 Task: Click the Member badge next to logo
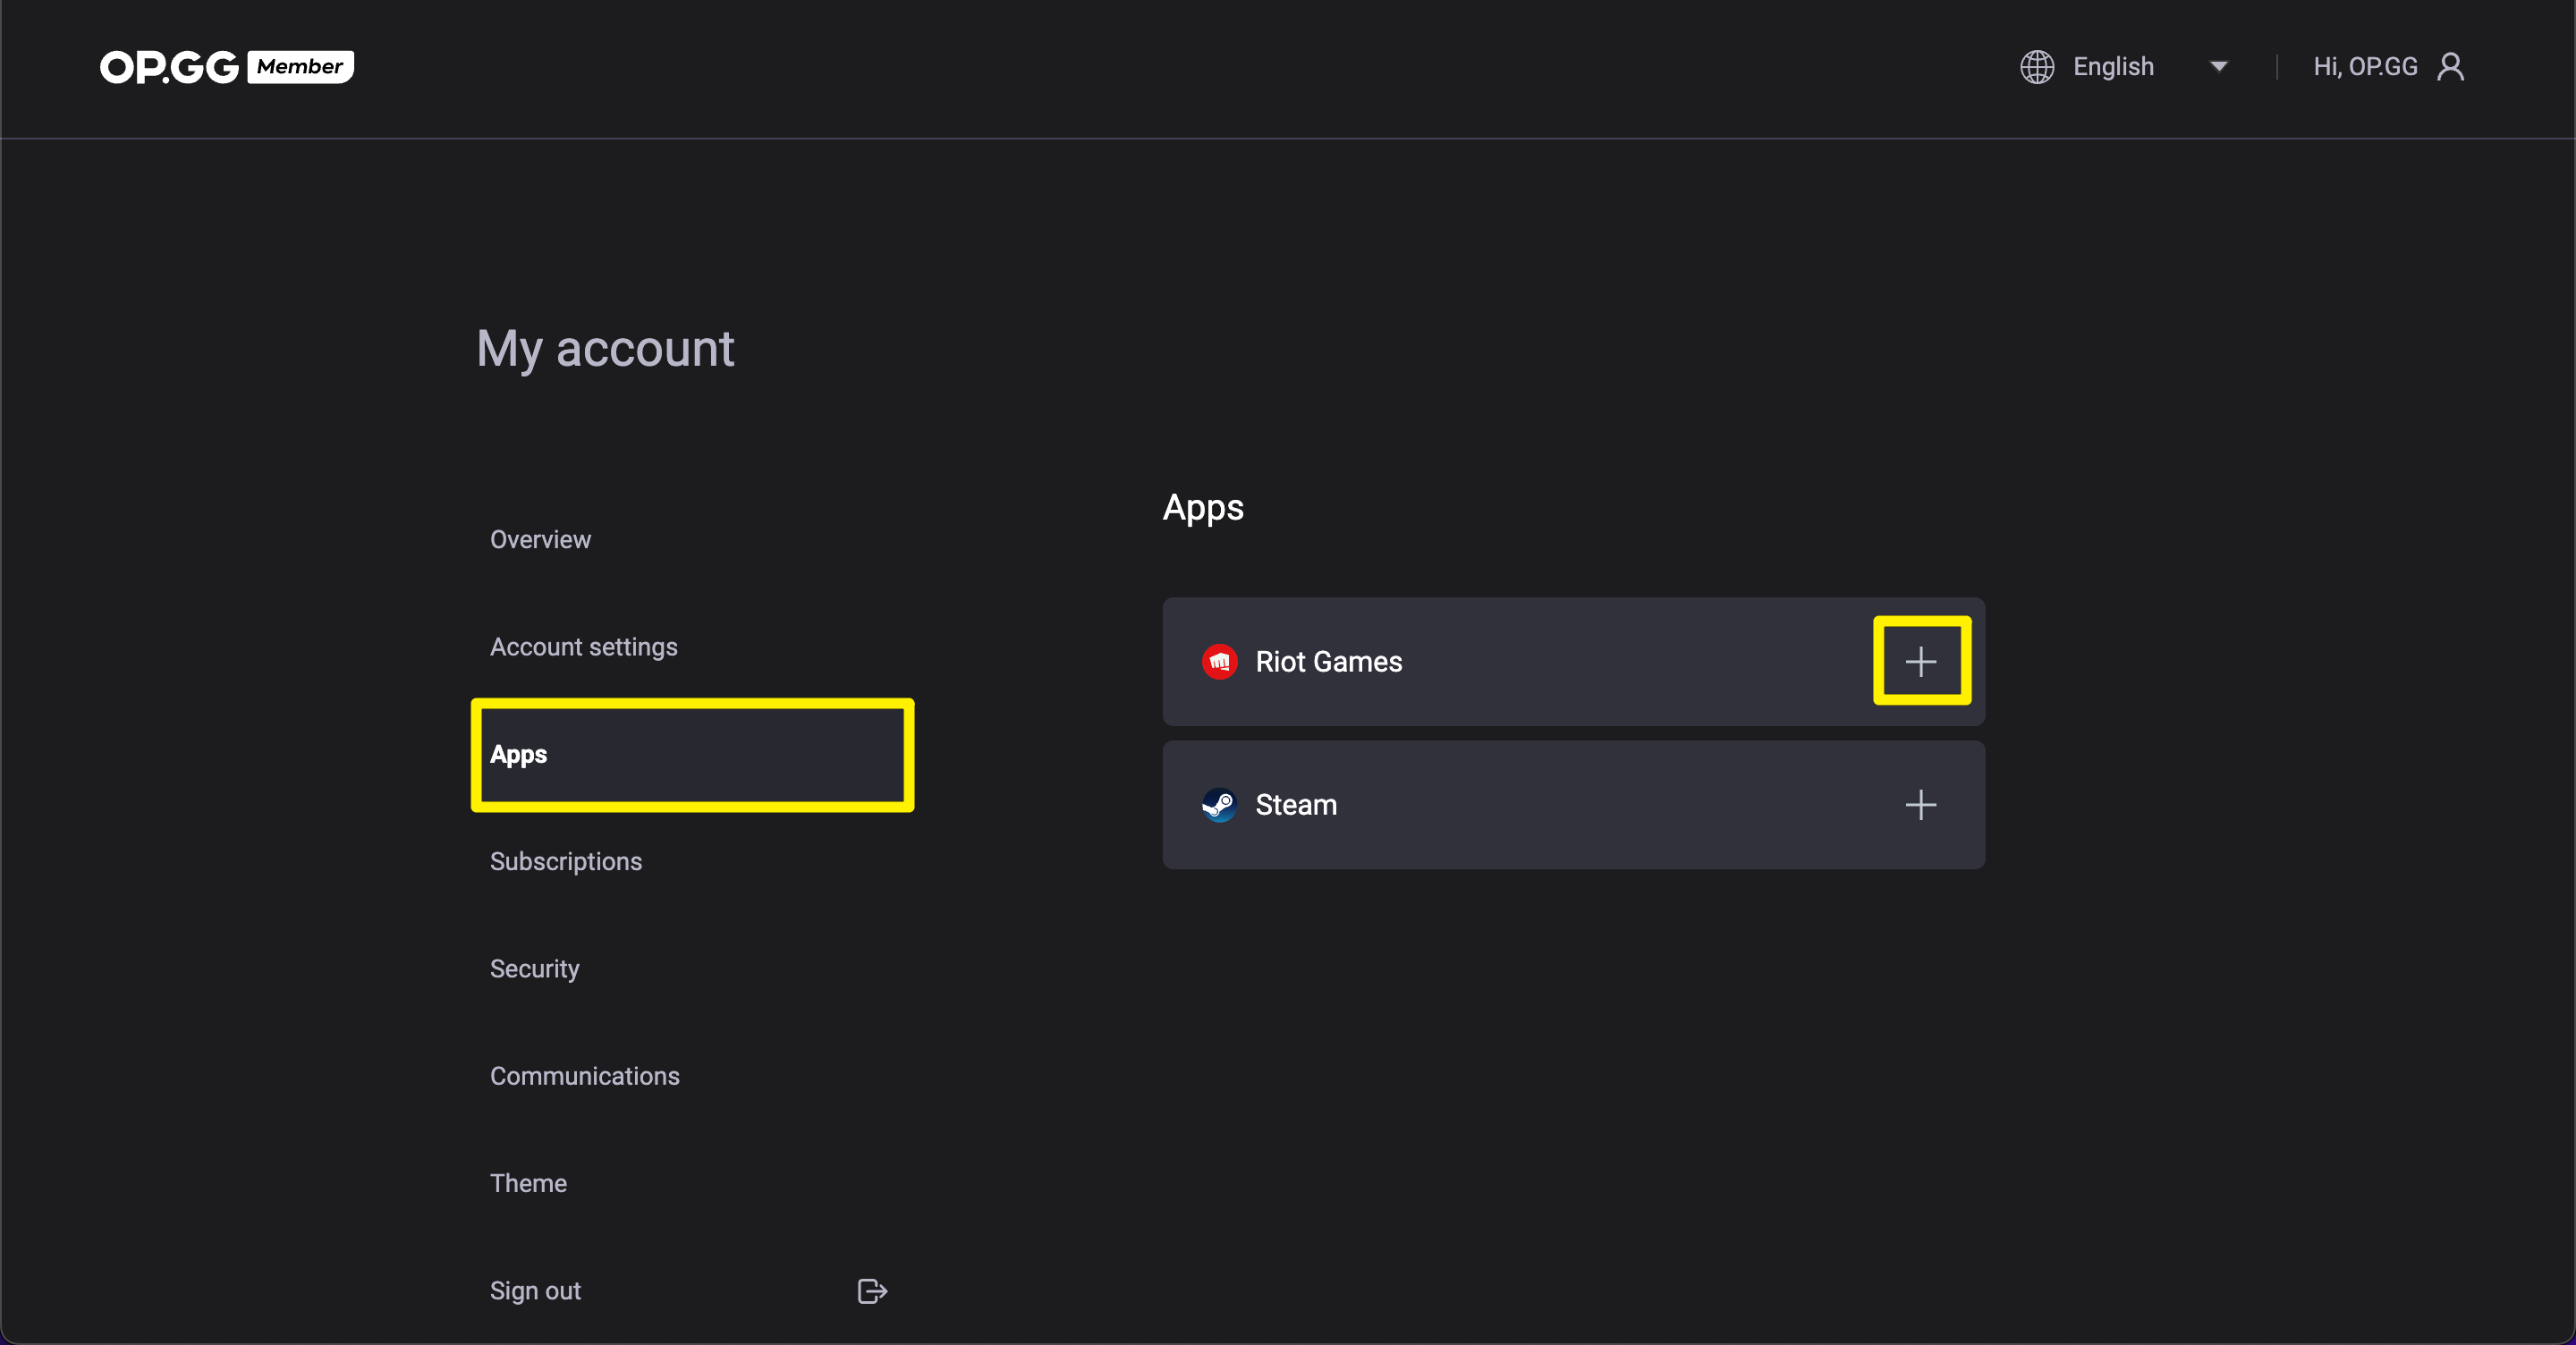[300, 67]
